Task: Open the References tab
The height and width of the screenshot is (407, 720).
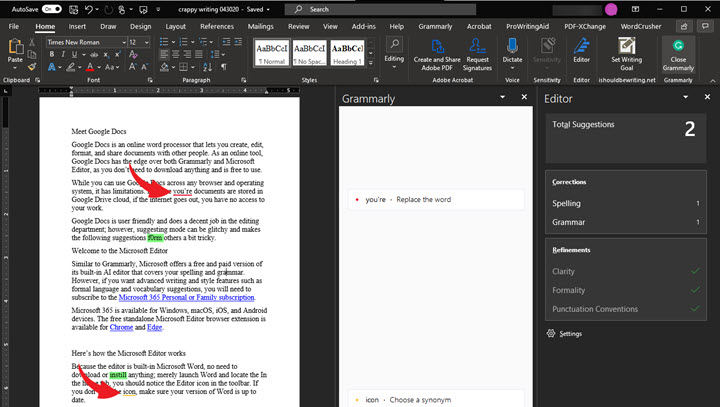Action: 217,27
